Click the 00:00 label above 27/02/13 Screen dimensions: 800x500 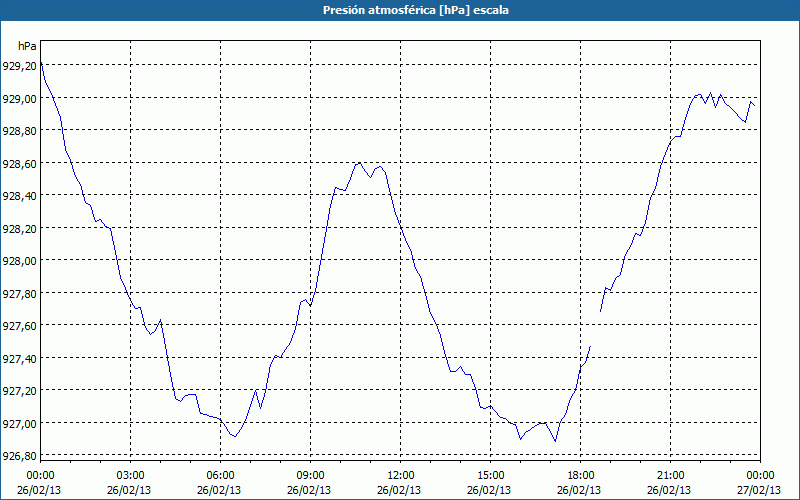coord(760,476)
